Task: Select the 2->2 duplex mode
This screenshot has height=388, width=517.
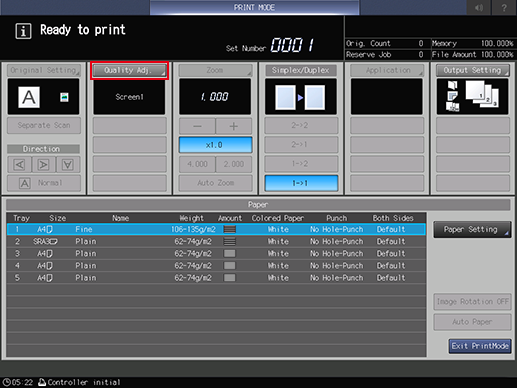Action: pyautogui.click(x=301, y=126)
